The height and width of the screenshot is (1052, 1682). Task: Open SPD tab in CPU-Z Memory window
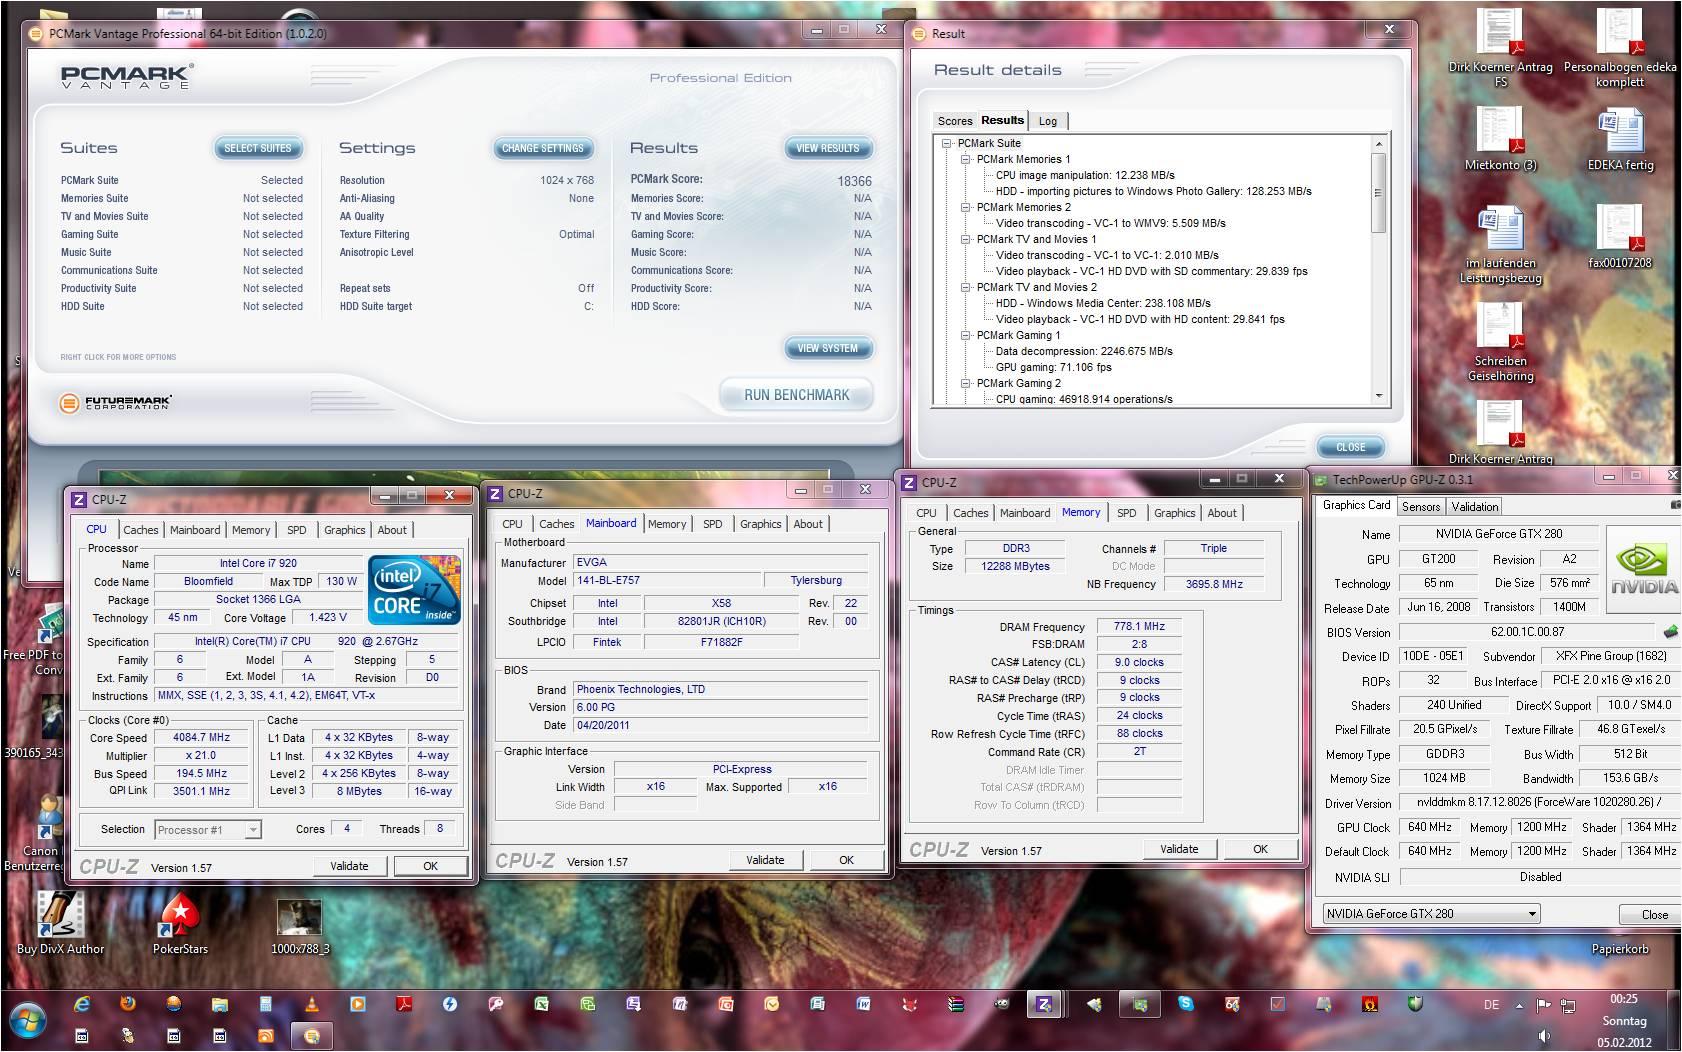click(1127, 513)
